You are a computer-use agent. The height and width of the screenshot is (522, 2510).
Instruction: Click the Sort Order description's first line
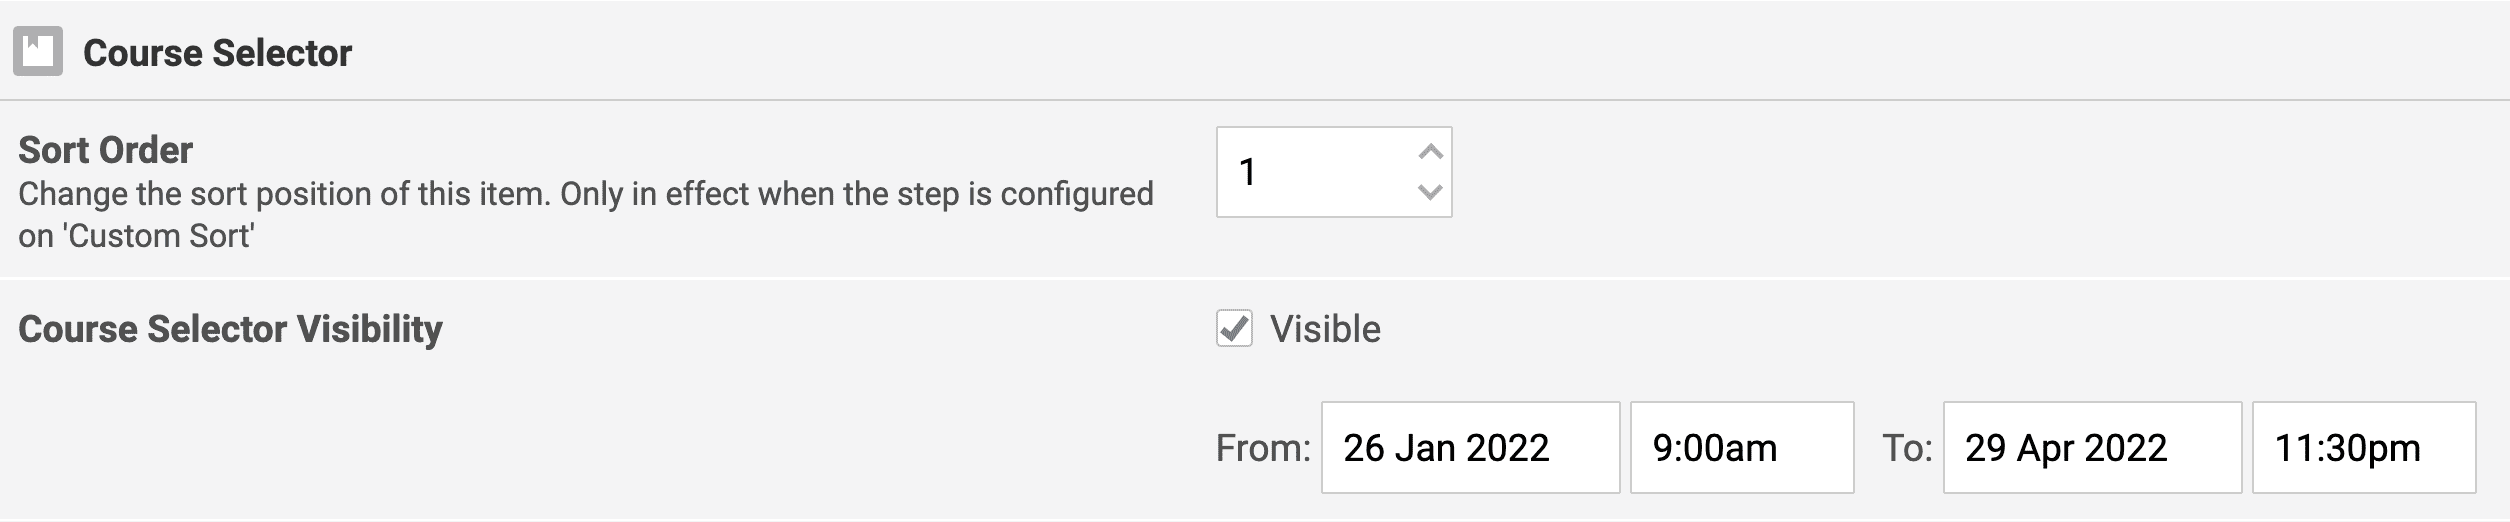pos(585,194)
